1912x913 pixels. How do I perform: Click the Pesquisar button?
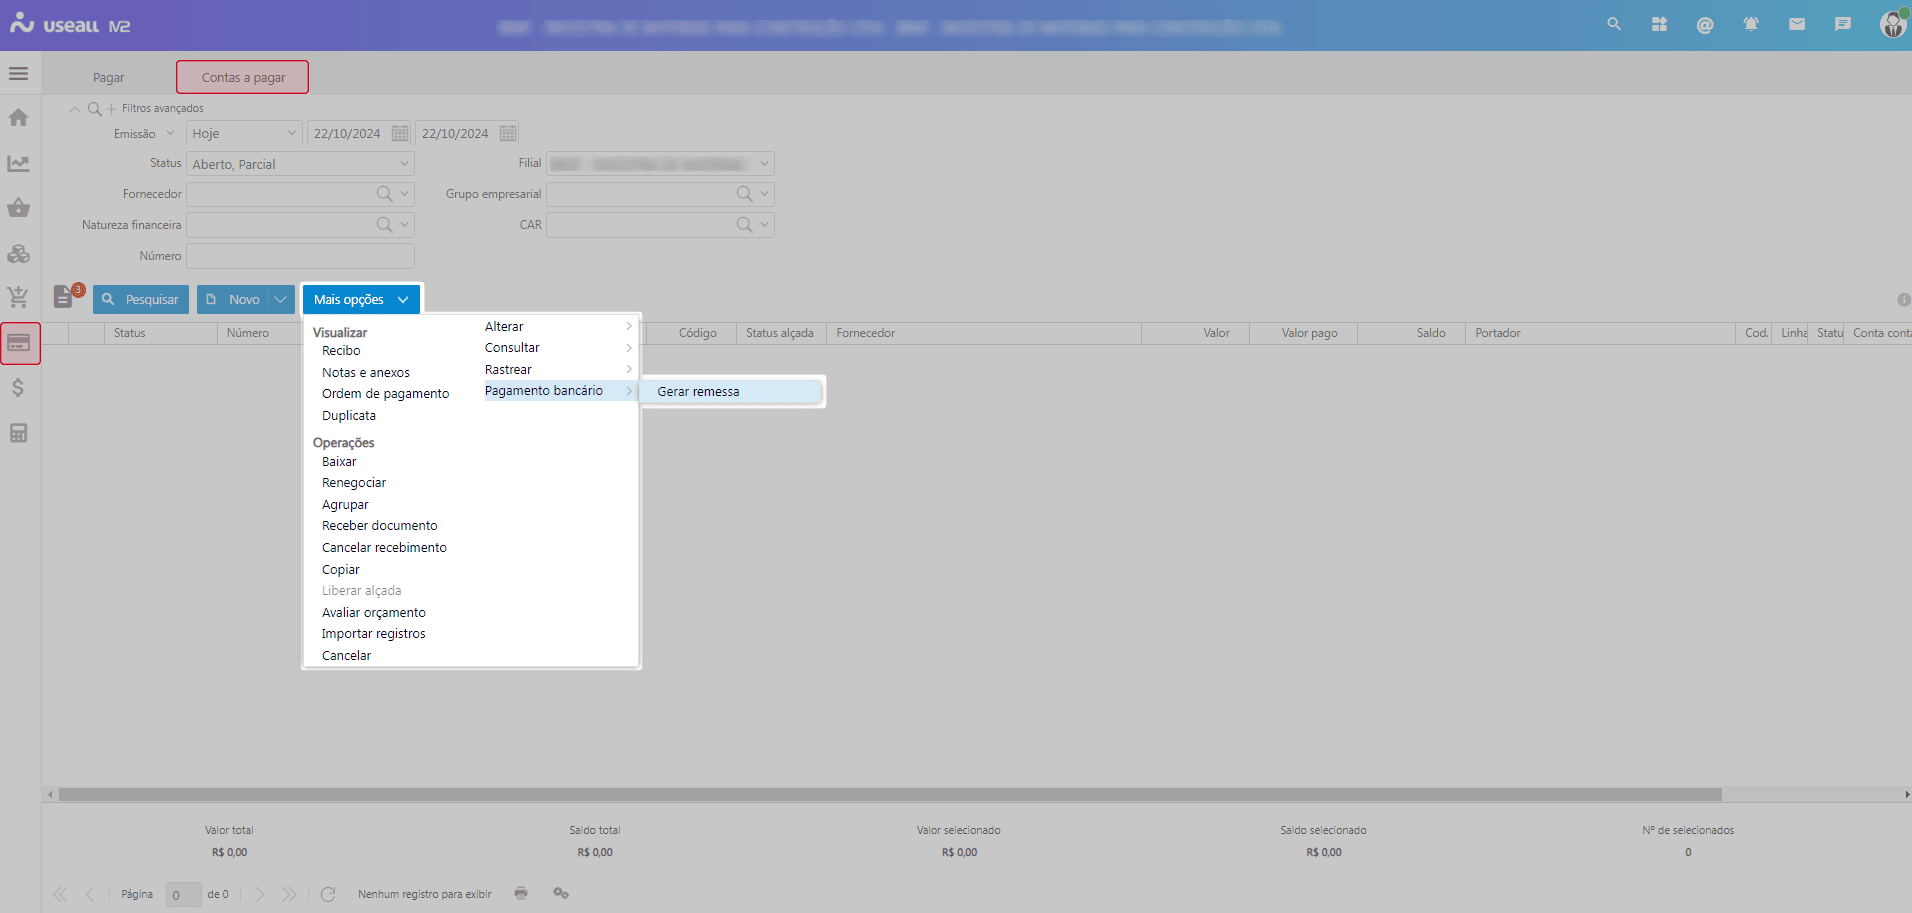point(141,299)
